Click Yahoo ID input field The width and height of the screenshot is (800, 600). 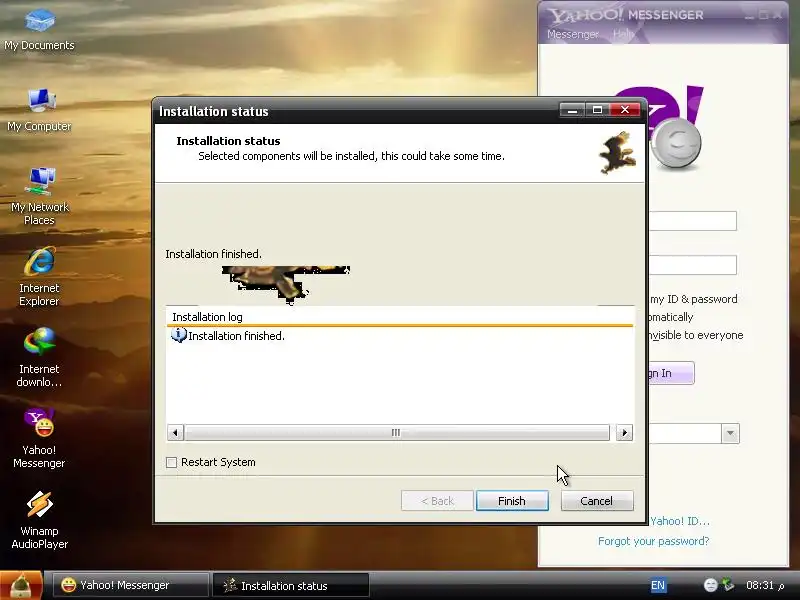click(x=692, y=221)
